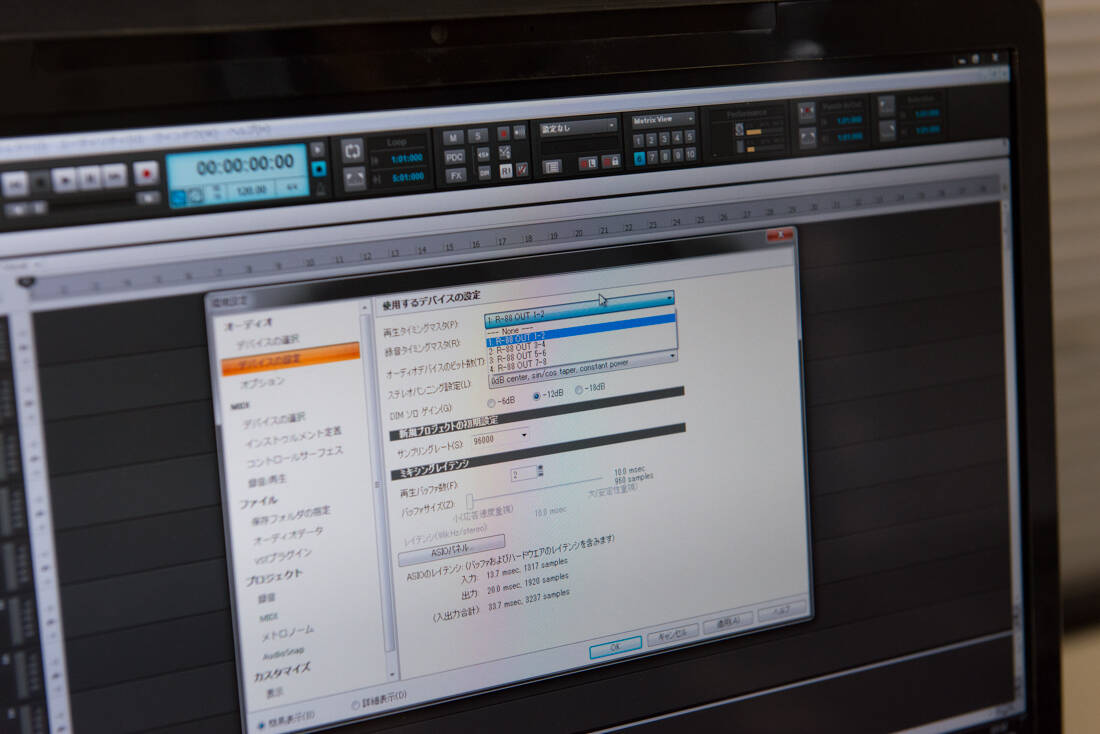Click the 00:00:00:00 time display
1100x734 pixels.
tap(245, 166)
